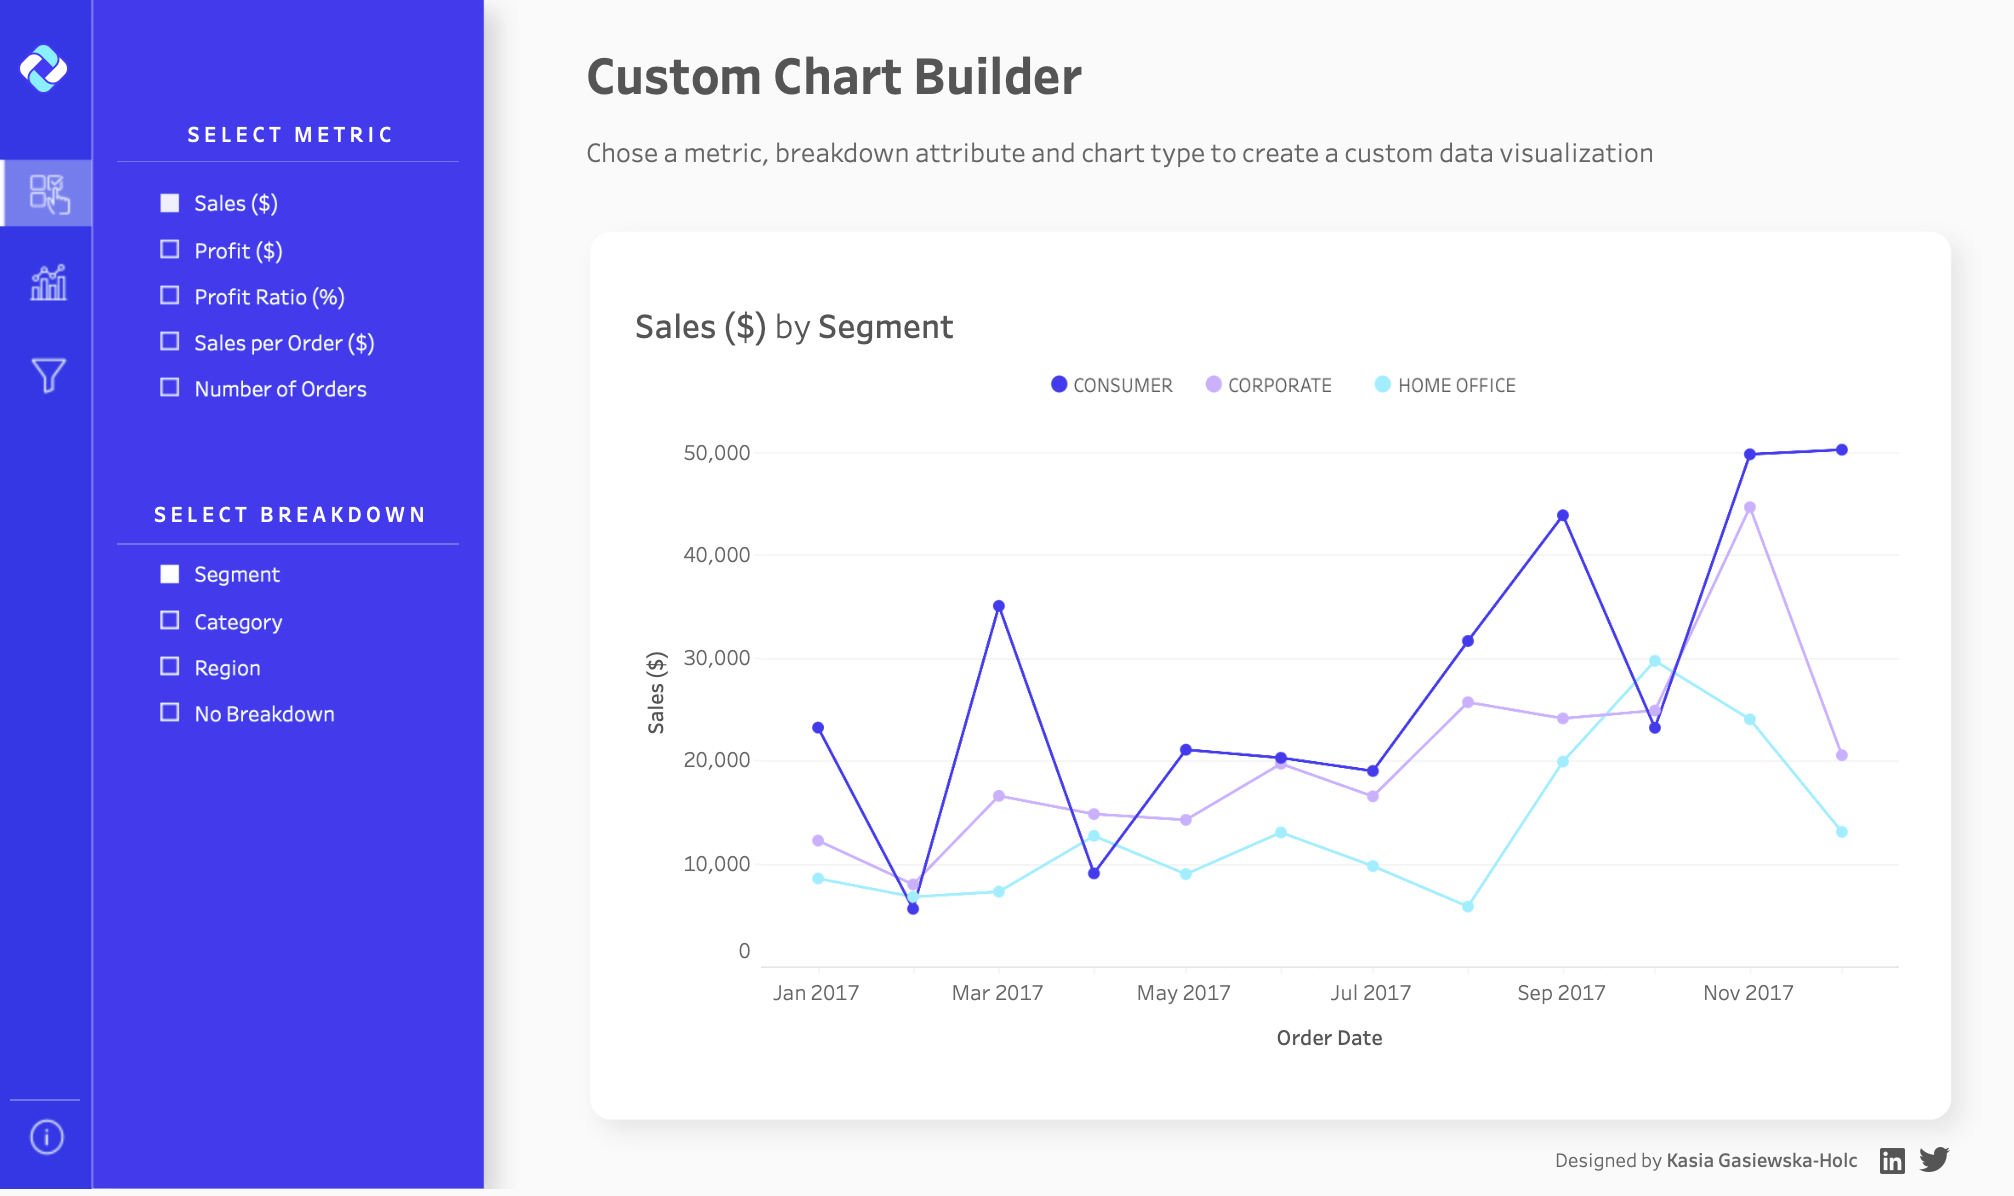Tick the Number of Orders checkbox

point(170,388)
